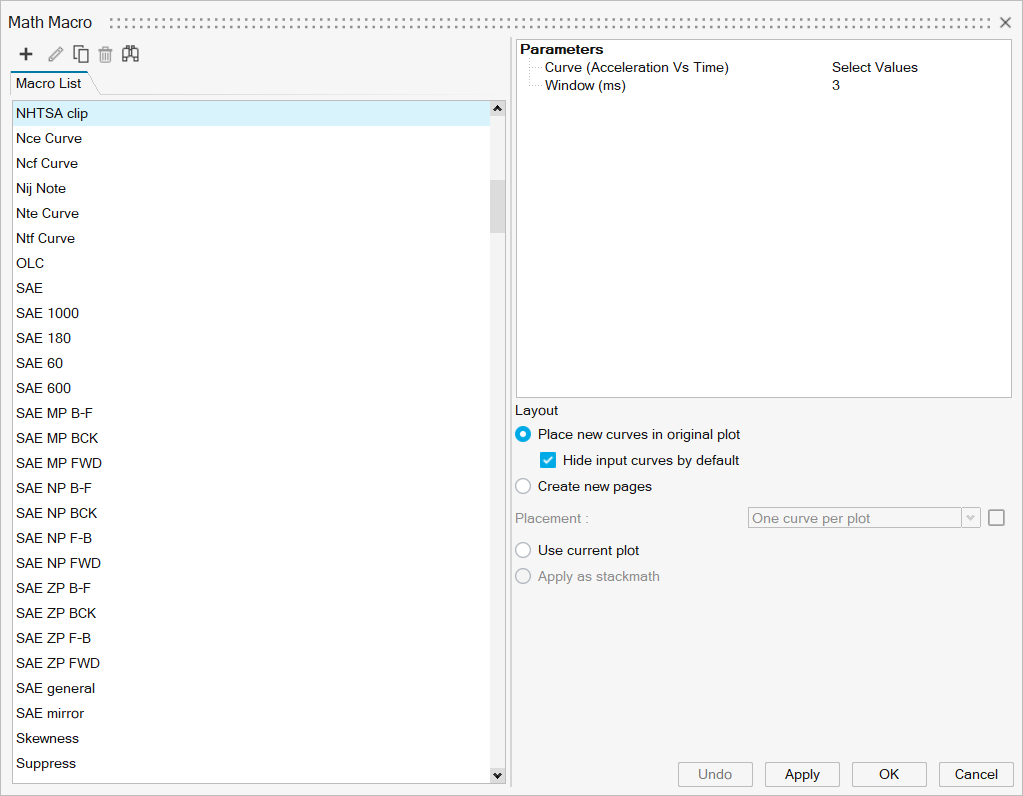Viewport: 1023px width, 796px height.
Task: Click the Window (ms) value 3
Action: click(836, 85)
